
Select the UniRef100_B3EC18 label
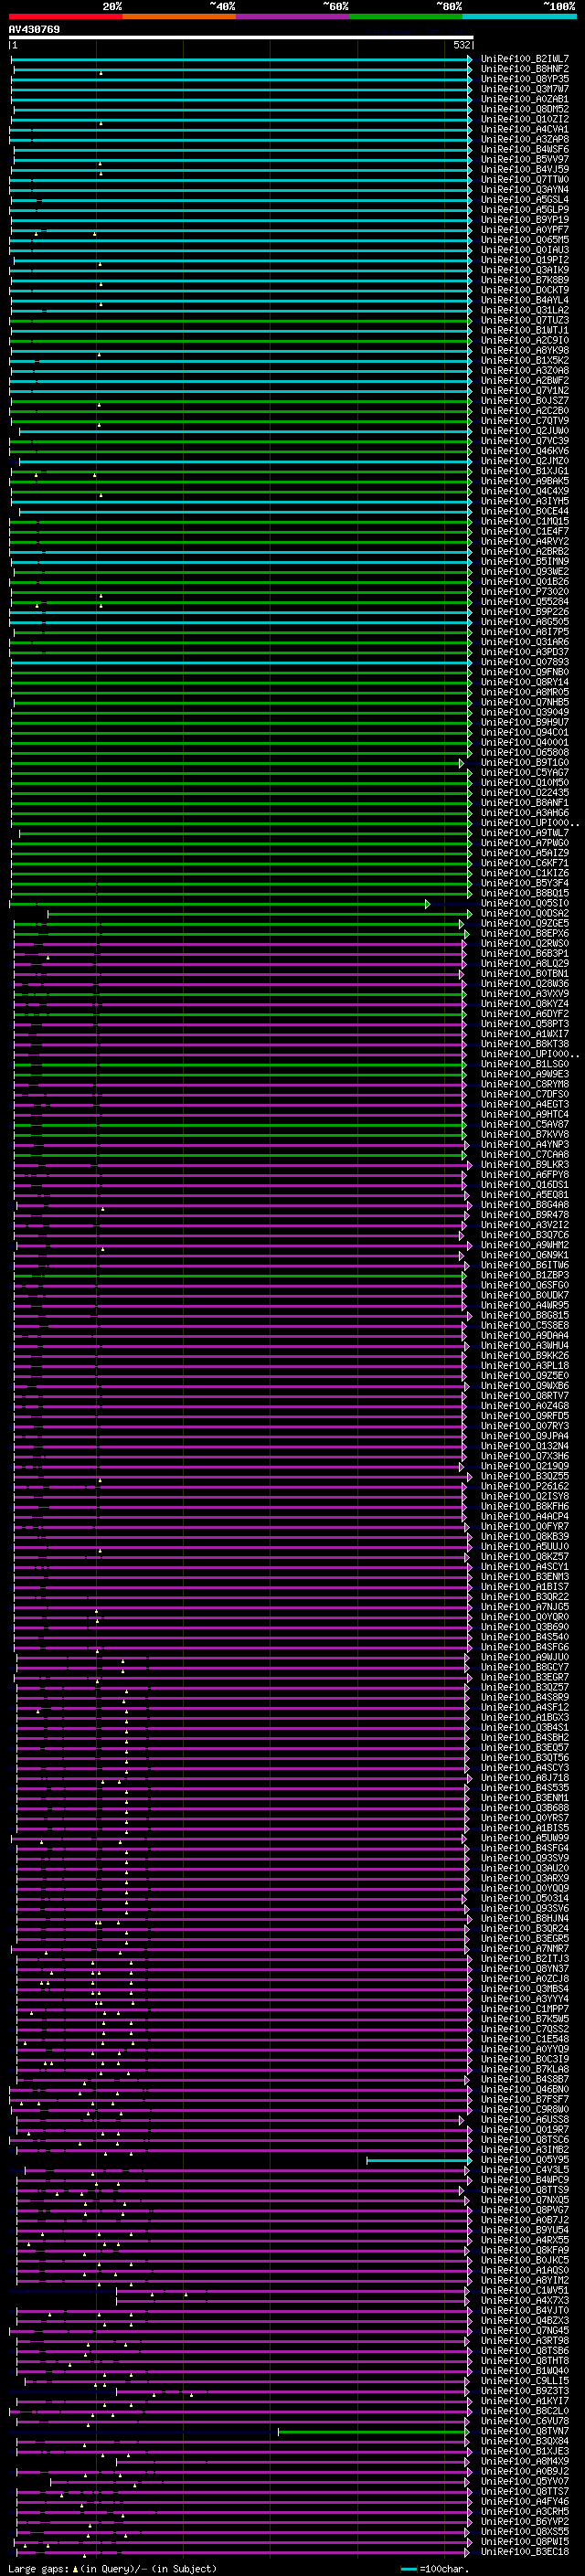pos(525,2551)
